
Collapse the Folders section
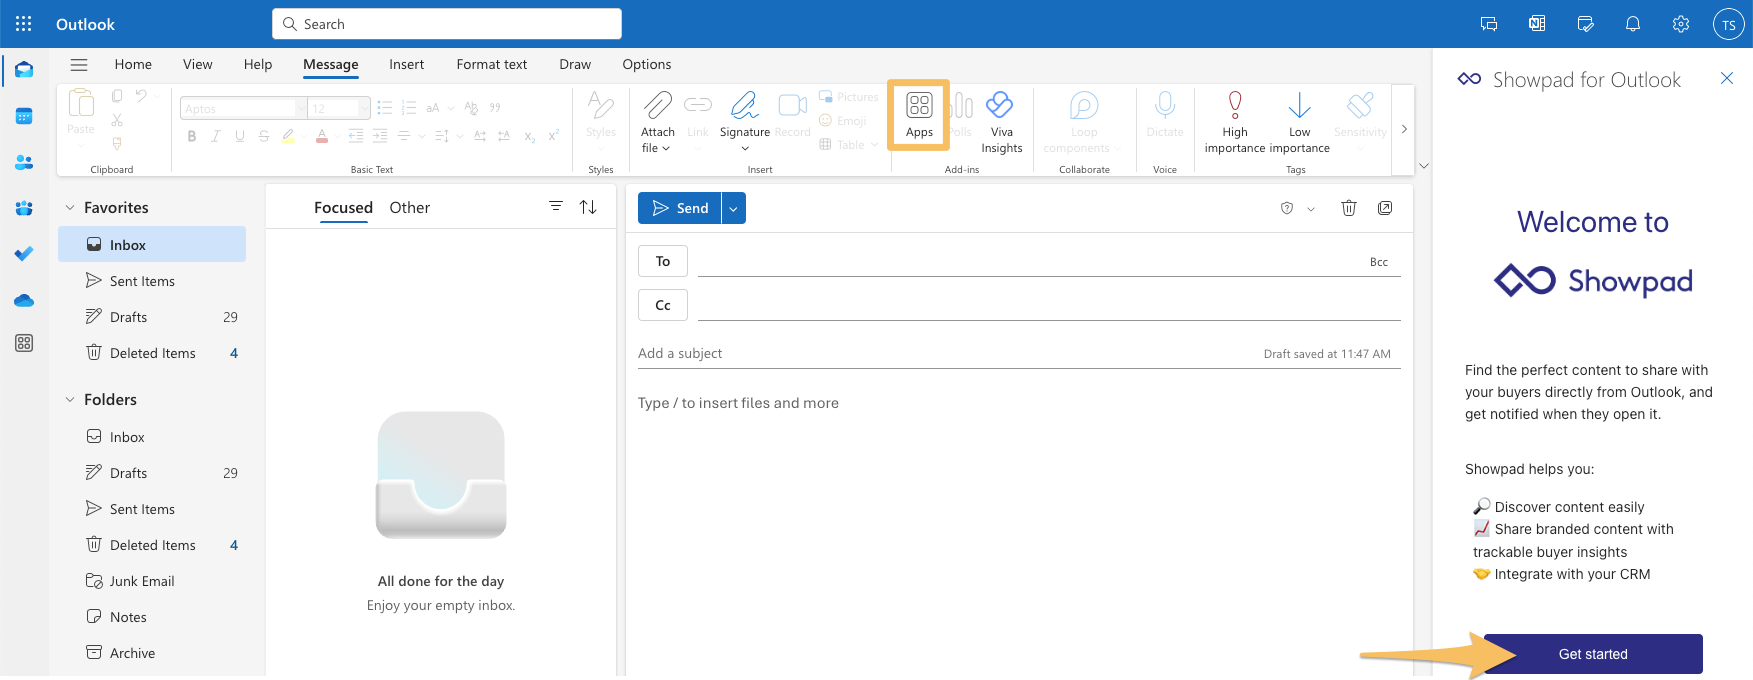tap(70, 400)
